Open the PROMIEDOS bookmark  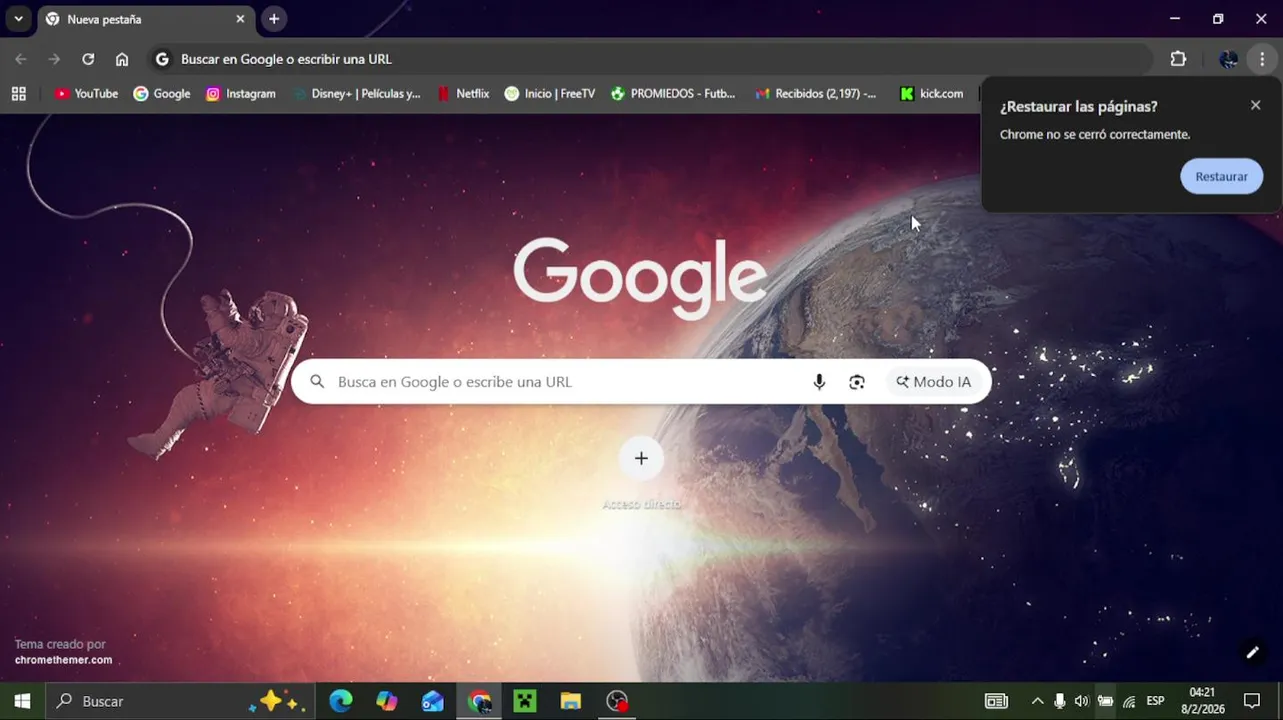tap(673, 93)
